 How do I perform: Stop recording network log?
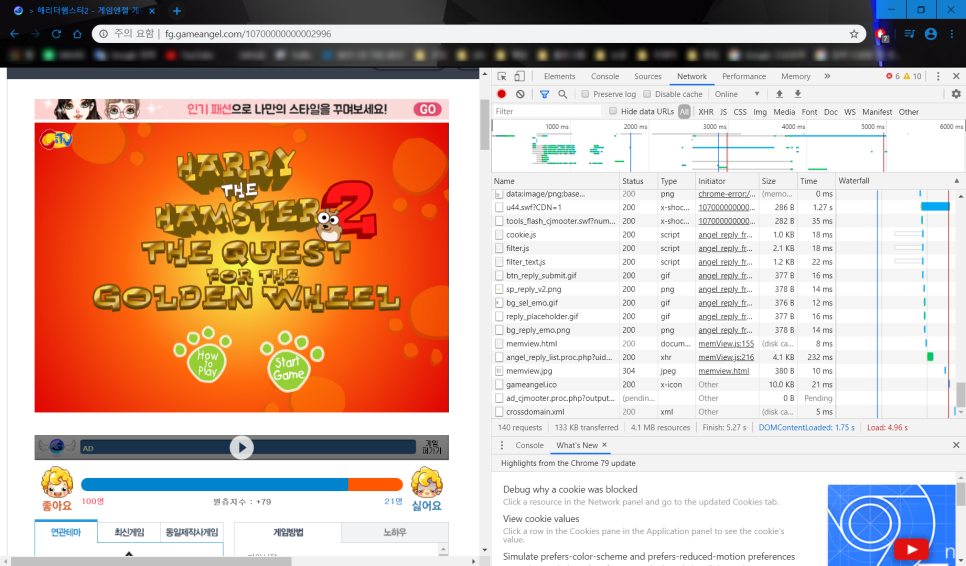[501, 94]
